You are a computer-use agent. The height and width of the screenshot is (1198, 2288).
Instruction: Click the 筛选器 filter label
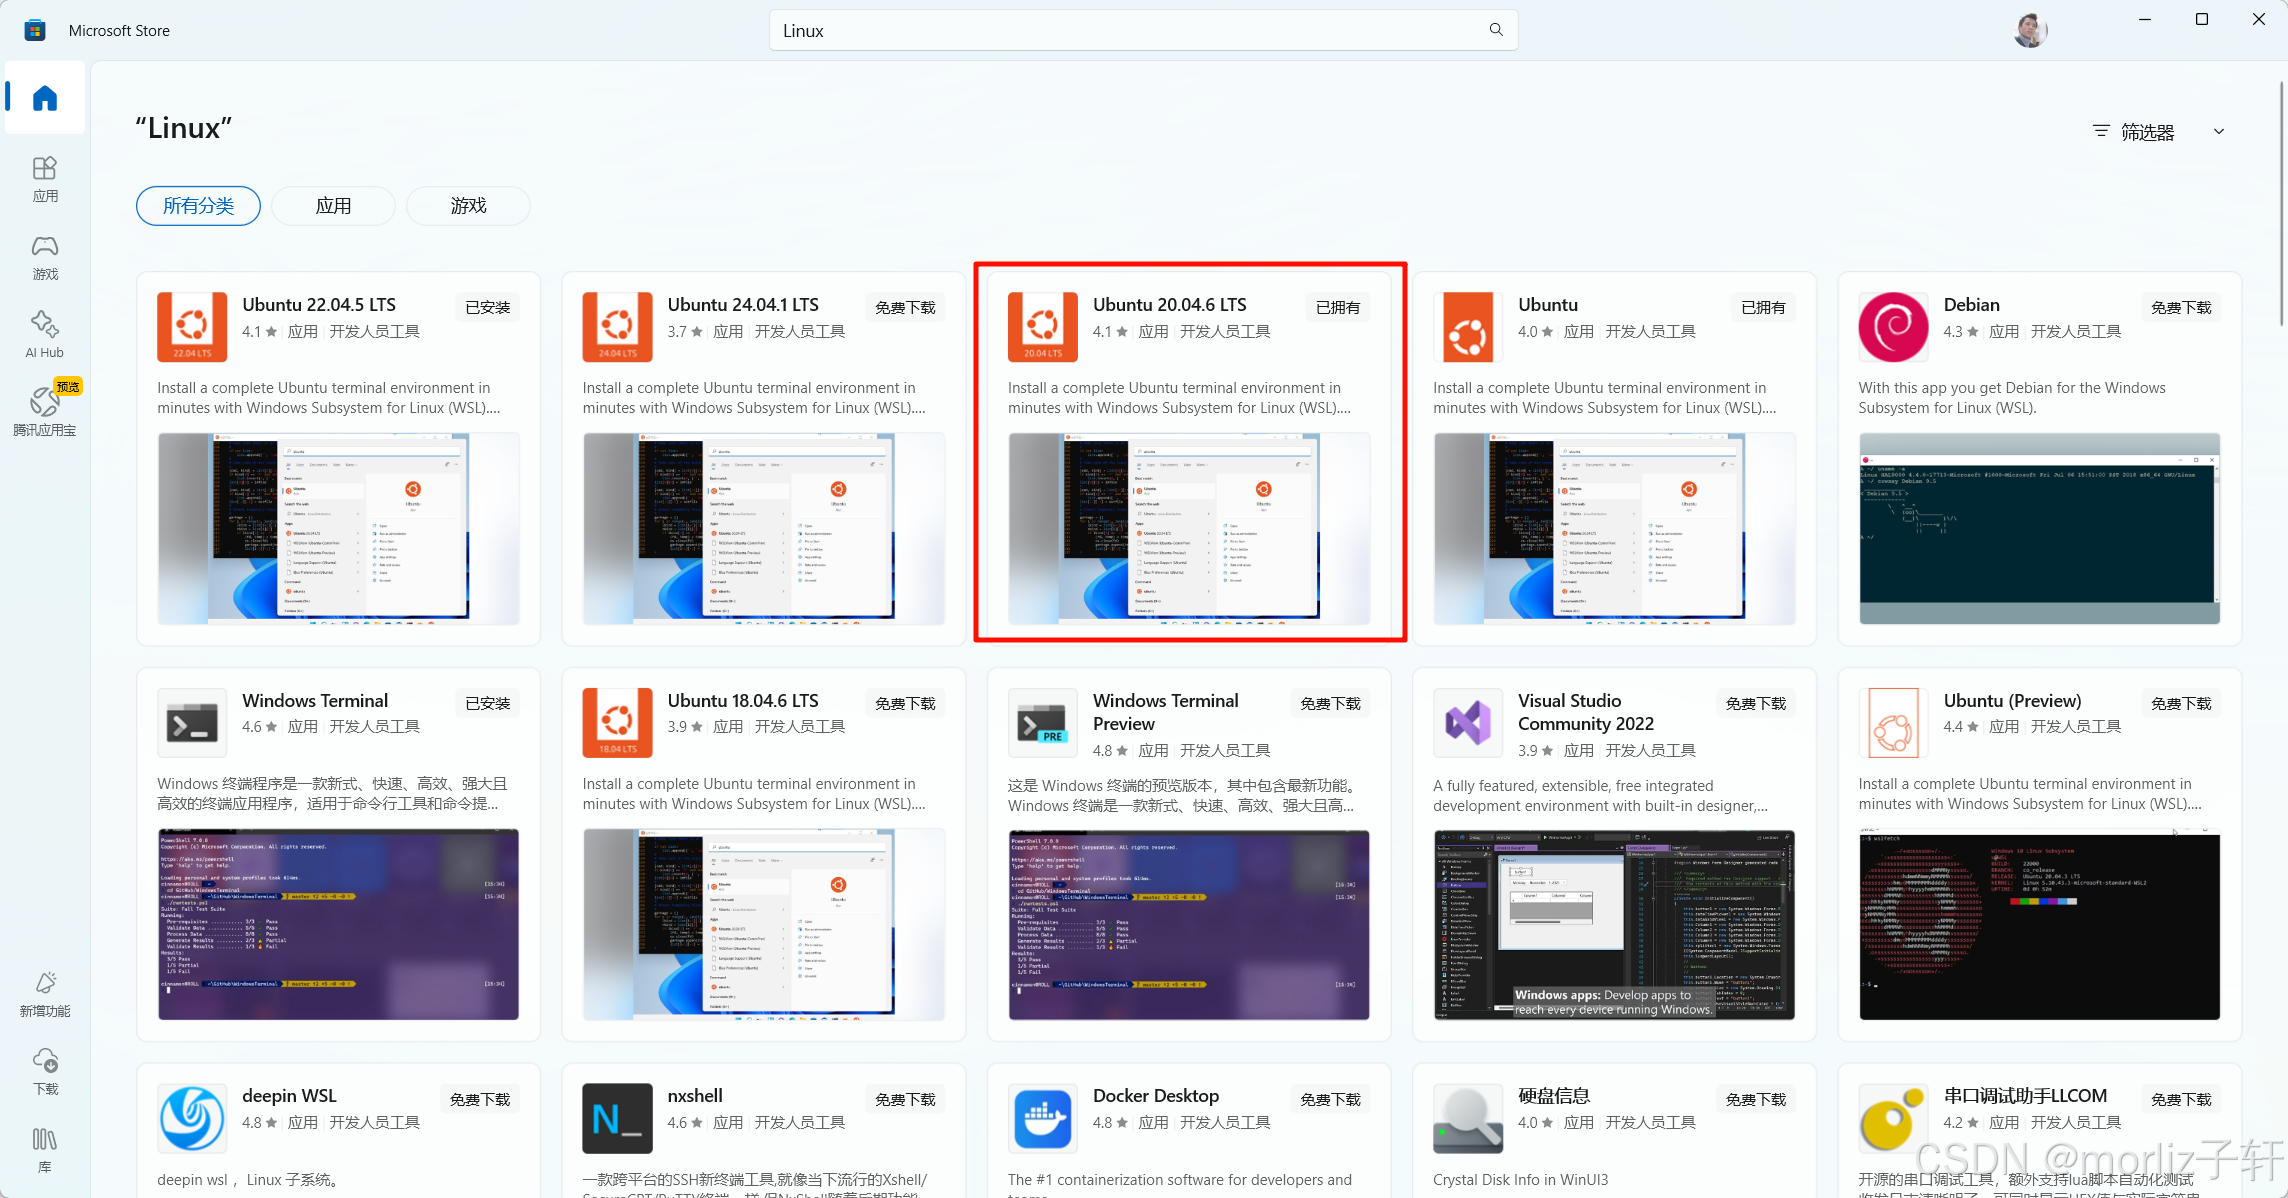[x=2147, y=132]
